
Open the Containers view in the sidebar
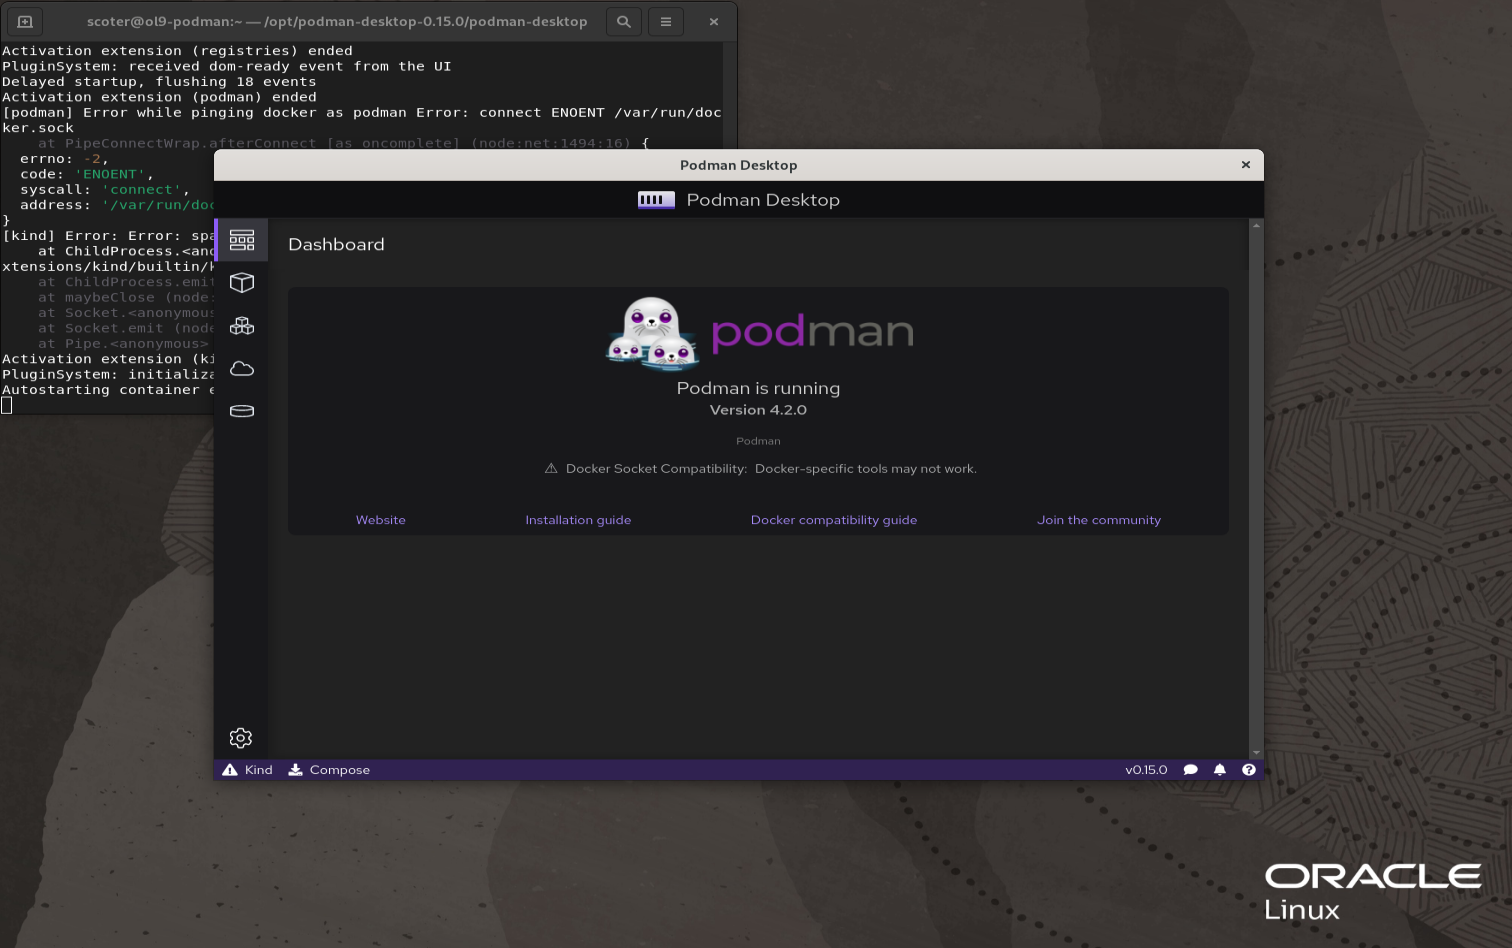tap(242, 283)
